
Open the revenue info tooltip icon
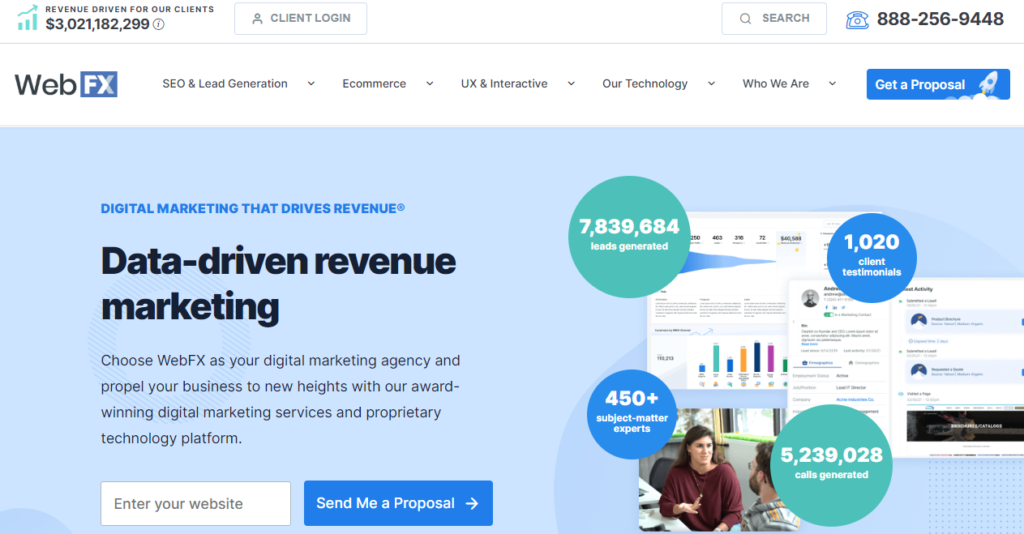(159, 25)
